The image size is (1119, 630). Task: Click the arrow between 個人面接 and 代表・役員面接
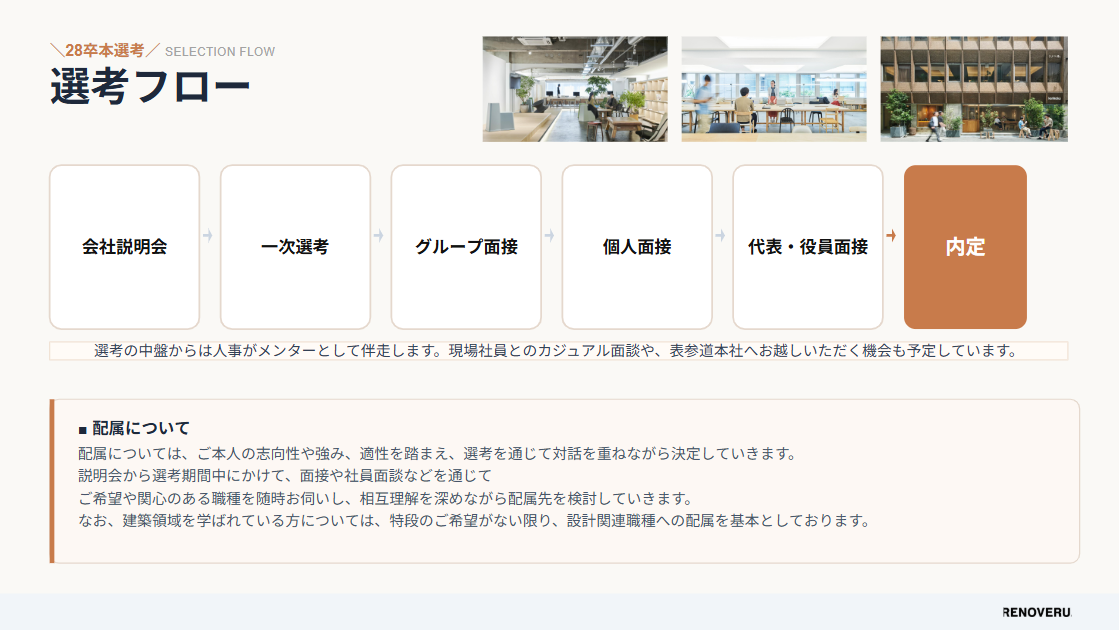pos(721,235)
